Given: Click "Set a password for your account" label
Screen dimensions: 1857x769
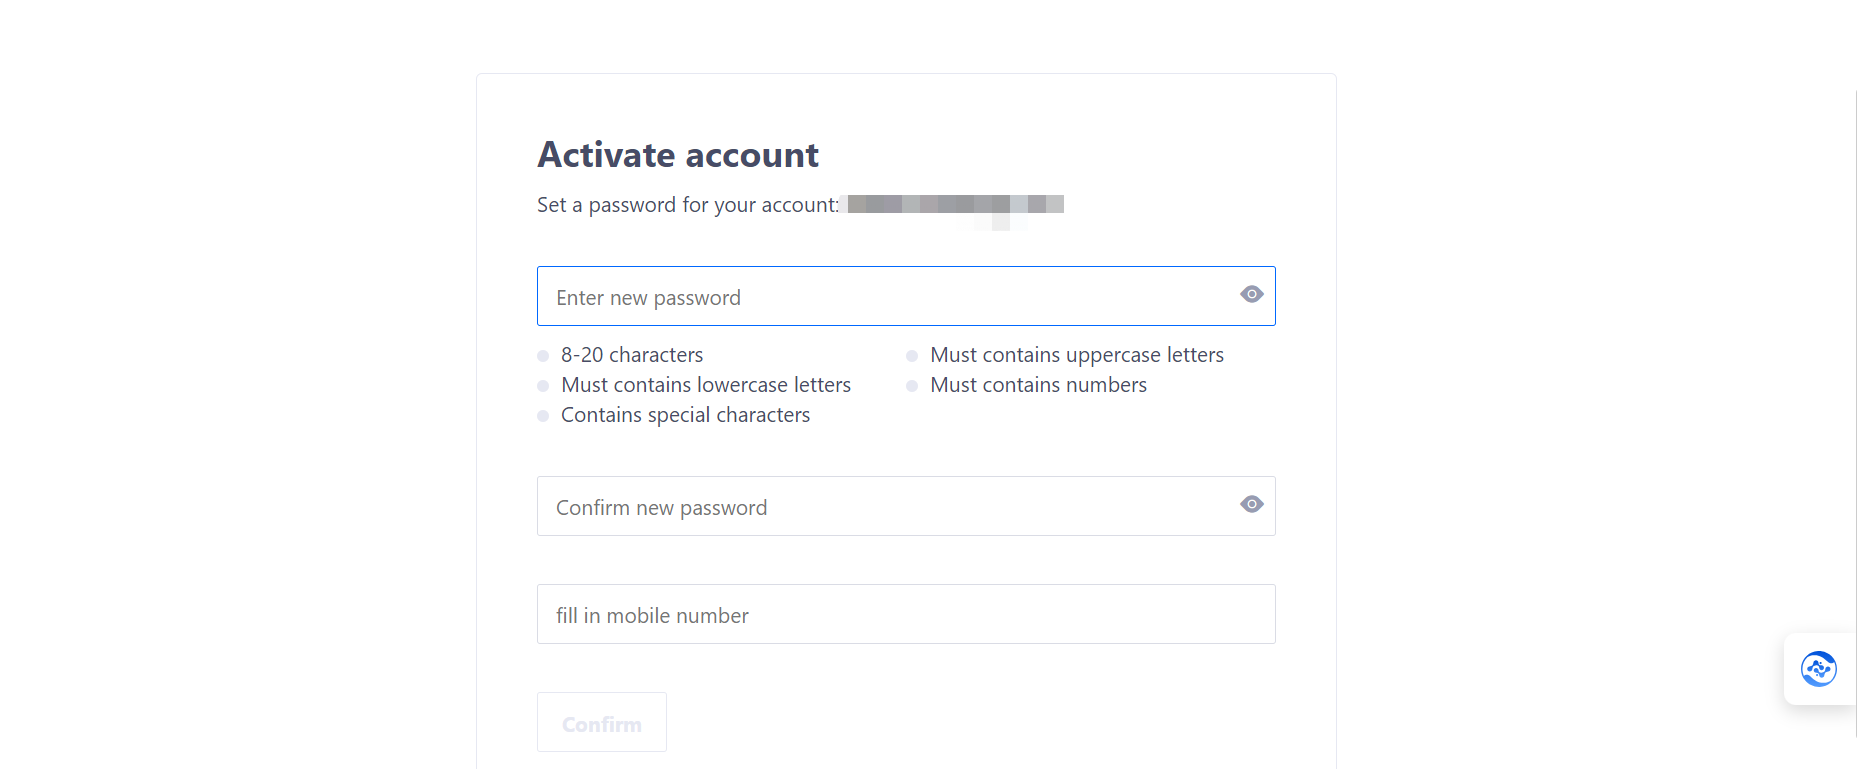Looking at the screenshot, I should pyautogui.click(x=688, y=205).
